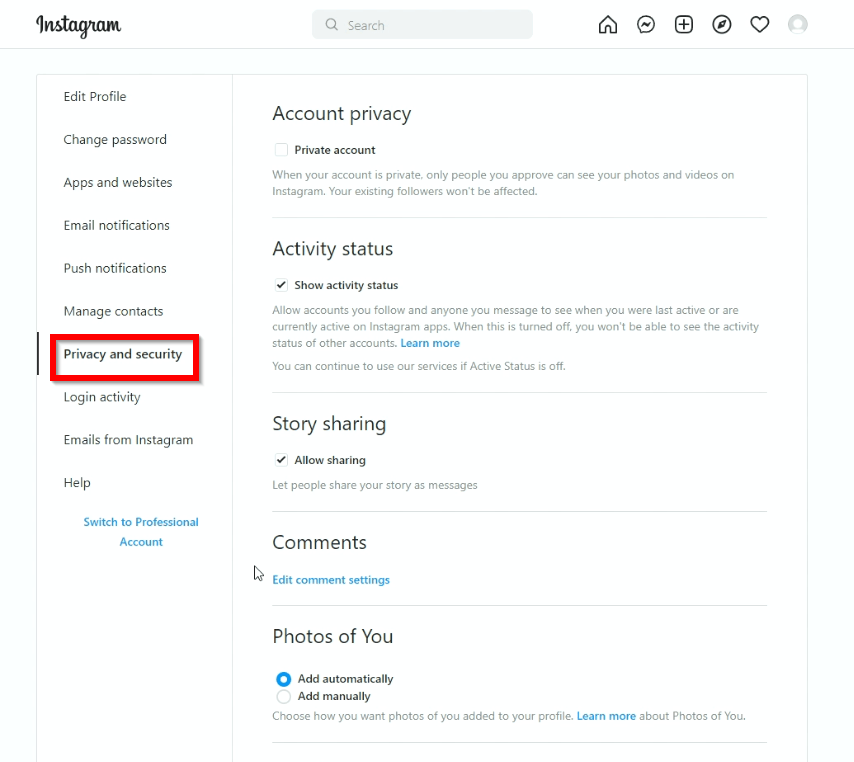Select the Add manually radio button
Image resolution: width=854 pixels, height=762 pixels.
tap(283, 696)
